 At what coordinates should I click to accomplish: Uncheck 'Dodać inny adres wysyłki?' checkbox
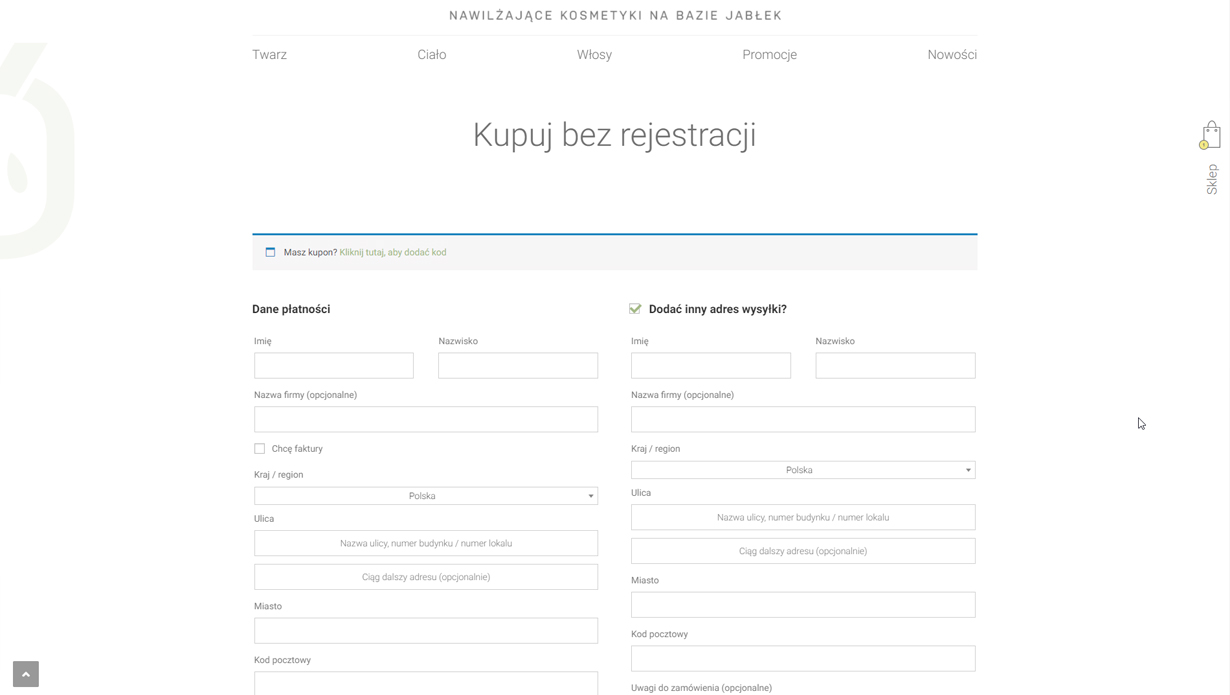coord(635,309)
